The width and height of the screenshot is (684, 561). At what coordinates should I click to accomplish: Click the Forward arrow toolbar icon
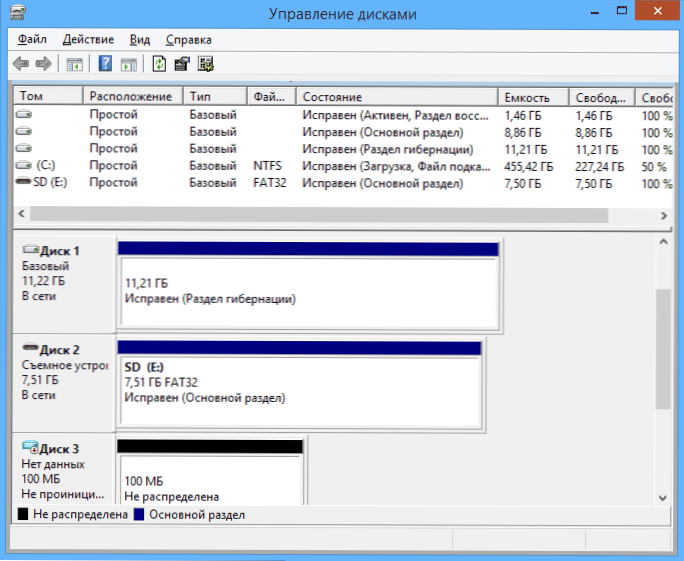[43, 64]
